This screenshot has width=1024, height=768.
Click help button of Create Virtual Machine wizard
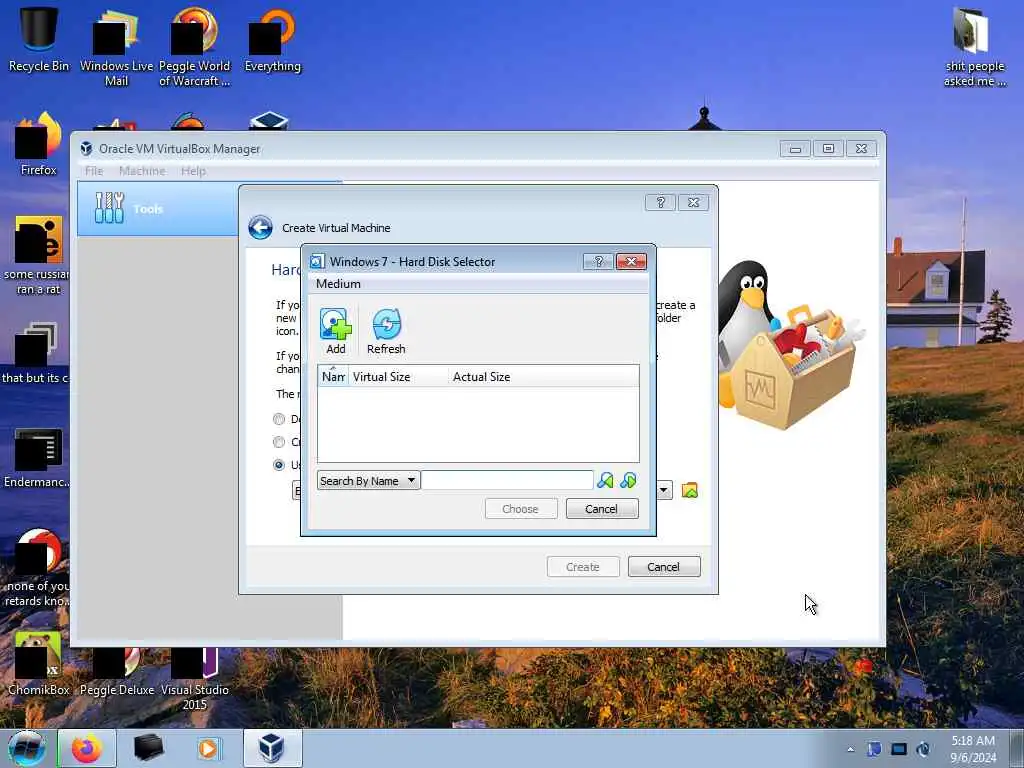(660, 202)
